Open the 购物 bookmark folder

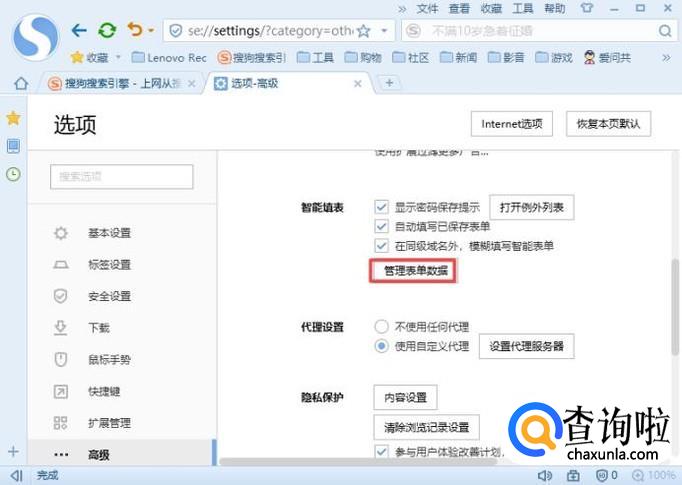click(x=363, y=57)
